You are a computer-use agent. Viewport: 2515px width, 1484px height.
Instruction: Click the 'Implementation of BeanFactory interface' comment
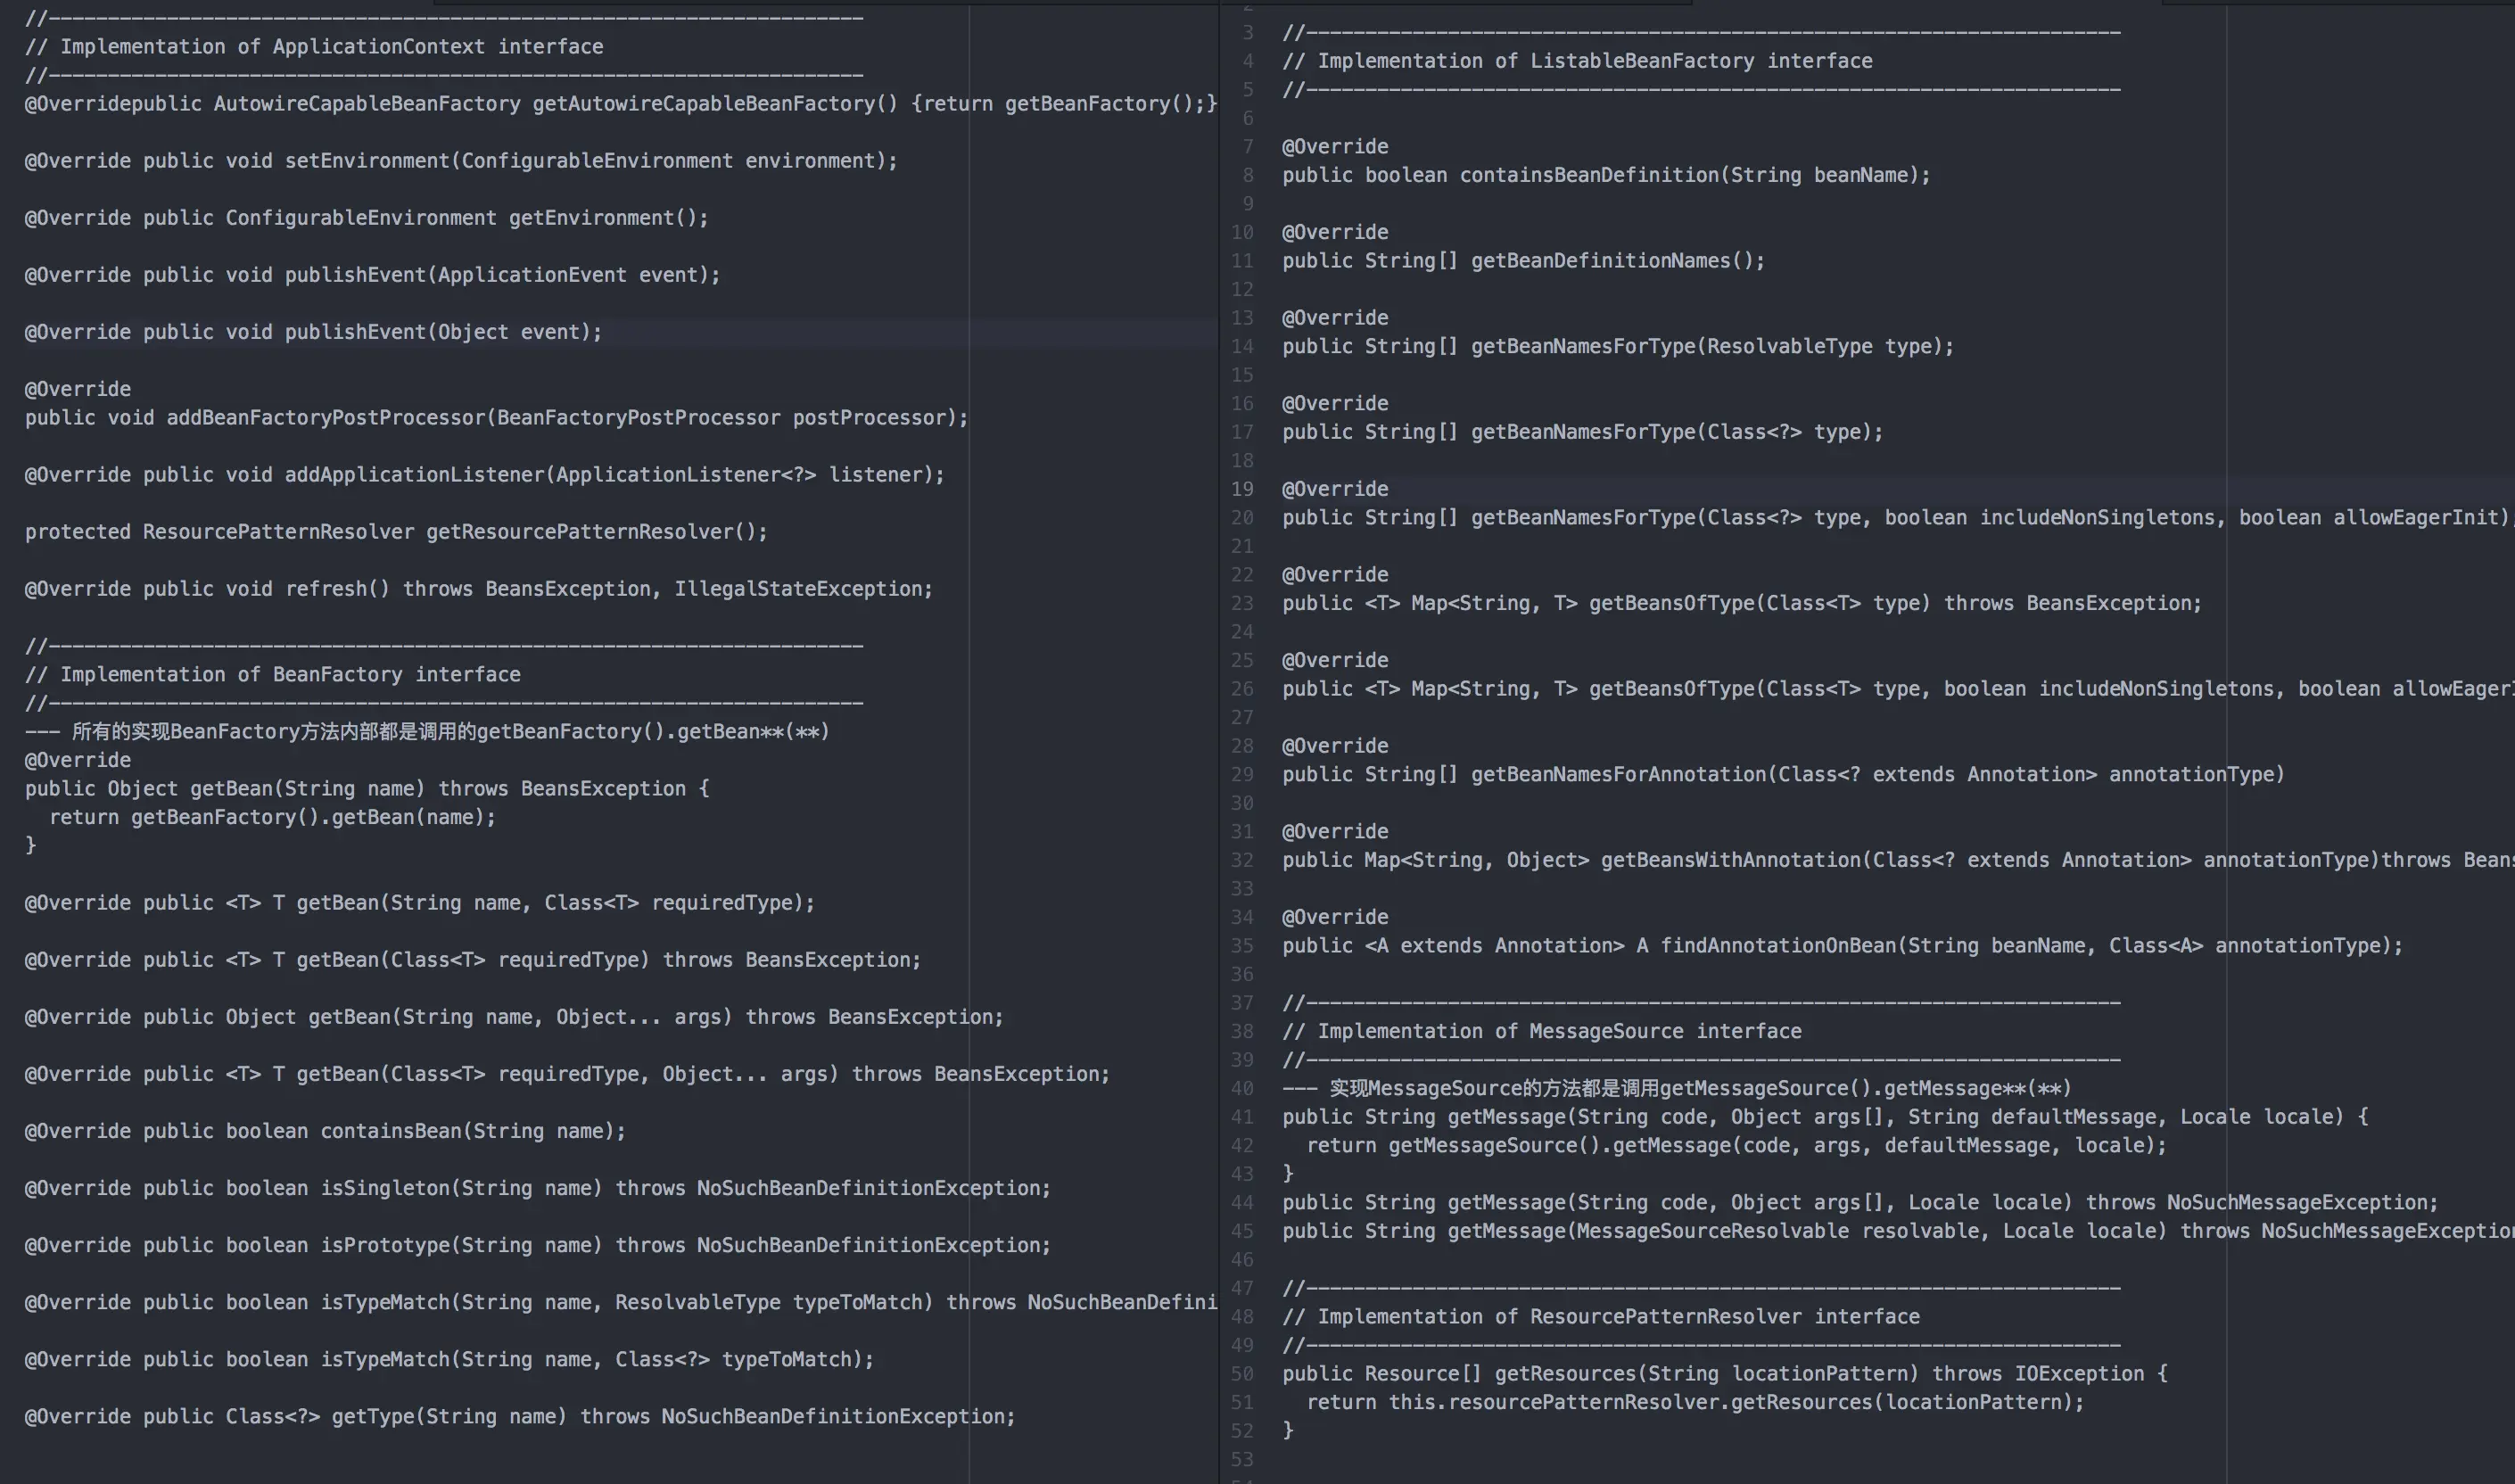[273, 674]
